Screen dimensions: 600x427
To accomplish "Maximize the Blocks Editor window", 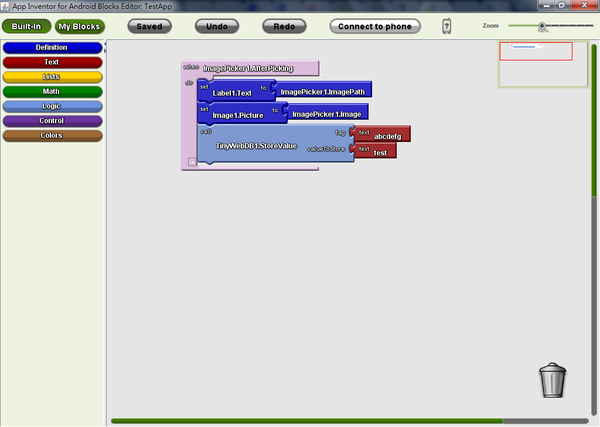I will coord(562,5).
